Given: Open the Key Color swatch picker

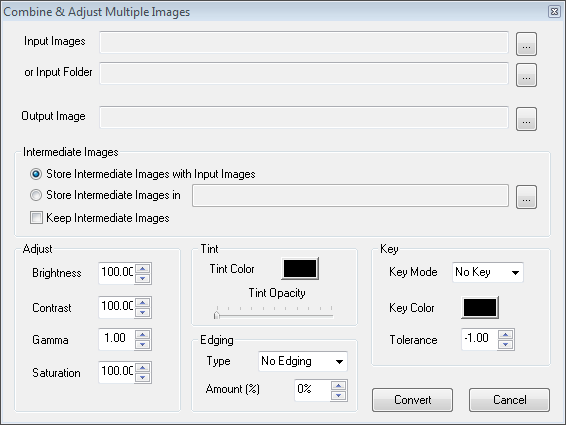Looking at the screenshot, I should tap(480, 308).
